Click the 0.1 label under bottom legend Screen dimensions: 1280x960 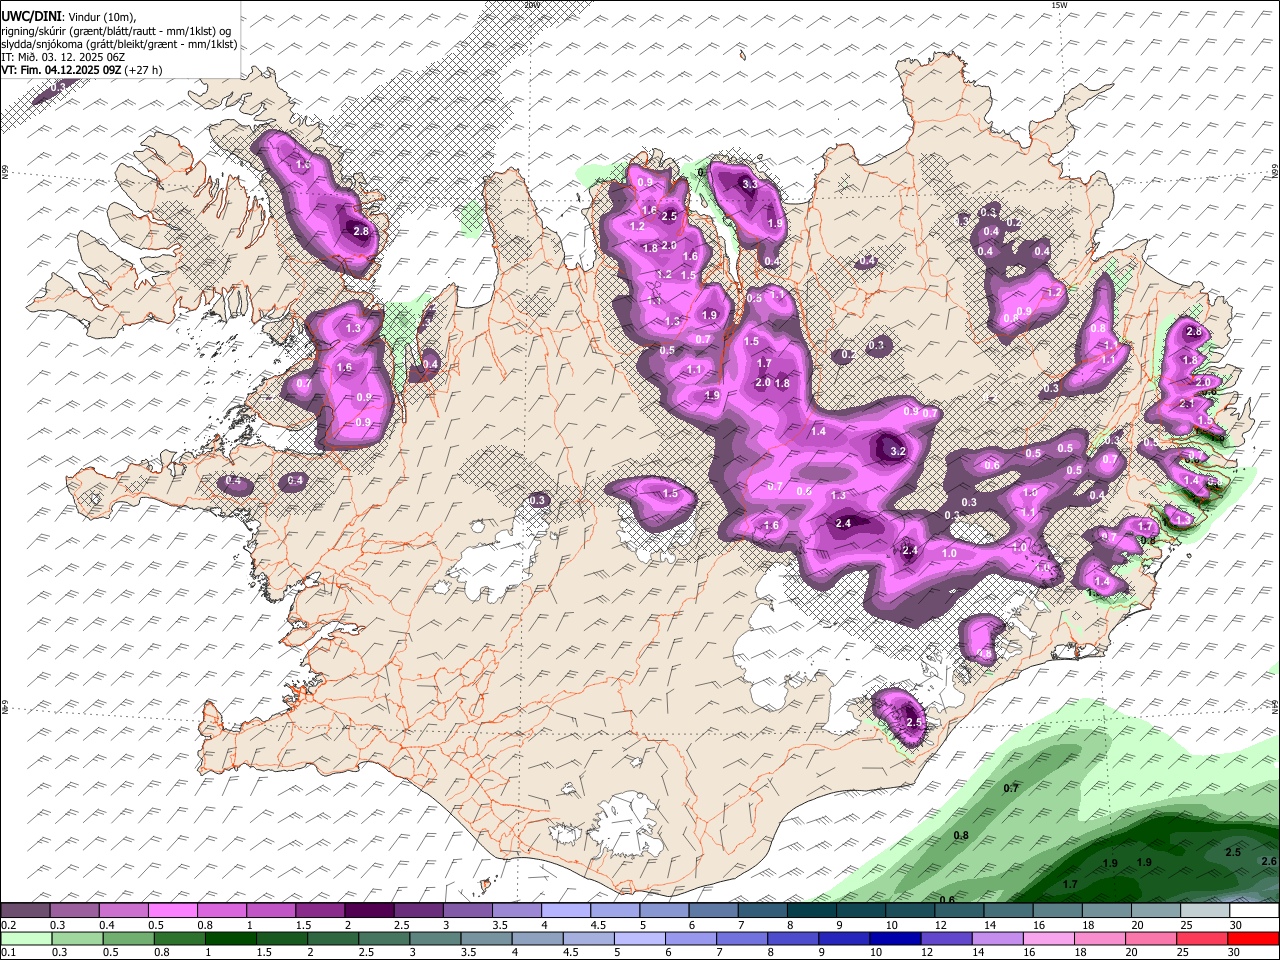pos(7,953)
